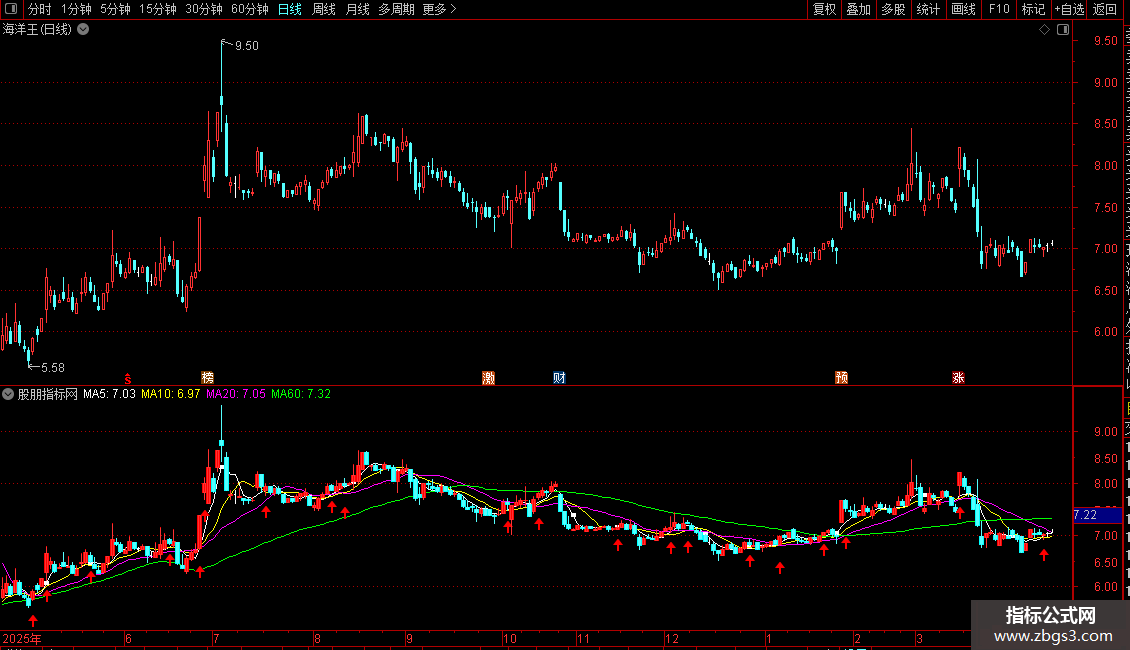Viewport: 1130px width, 650px height.
Task: Click the 返回 button
Action: [1105, 9]
